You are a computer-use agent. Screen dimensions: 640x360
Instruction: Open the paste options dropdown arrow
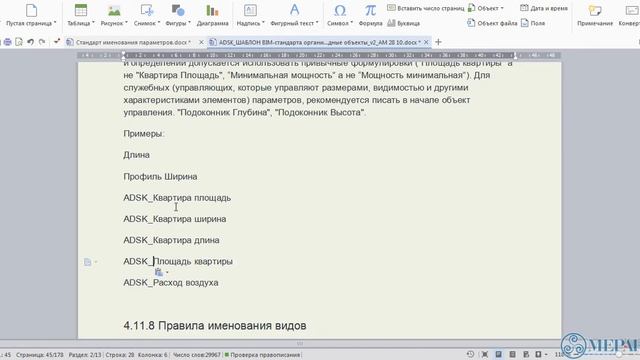(167, 273)
